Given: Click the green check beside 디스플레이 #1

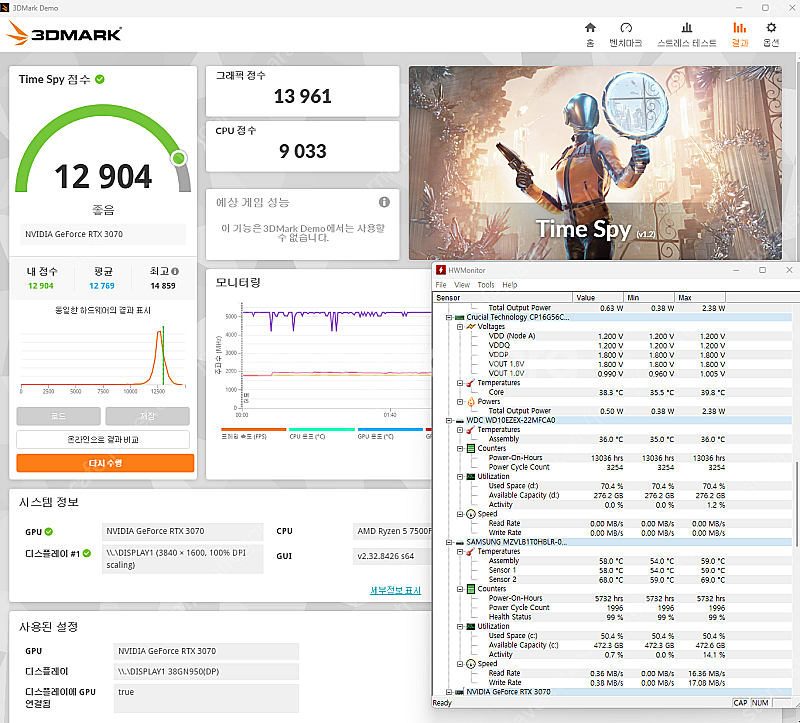Looking at the screenshot, I should tap(87, 553).
